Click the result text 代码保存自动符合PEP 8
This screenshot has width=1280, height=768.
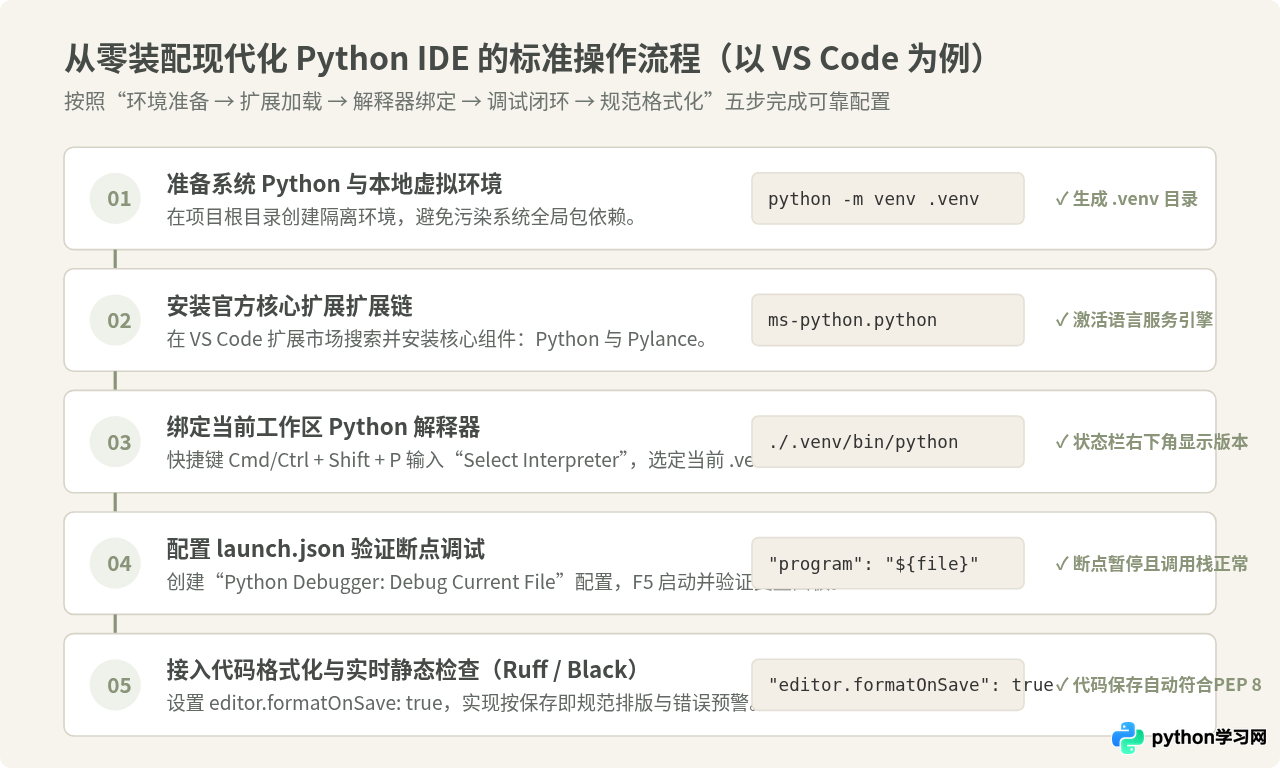tap(1158, 685)
